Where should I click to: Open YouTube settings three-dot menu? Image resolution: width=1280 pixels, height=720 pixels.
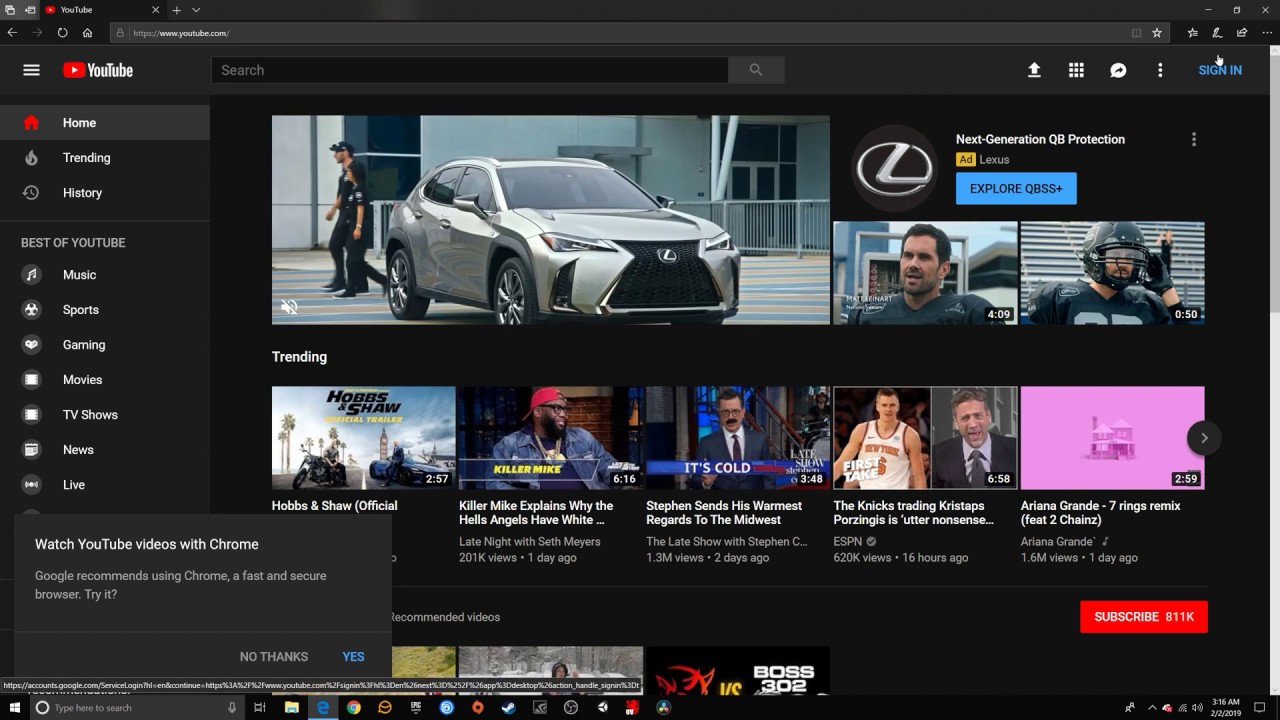point(1160,70)
